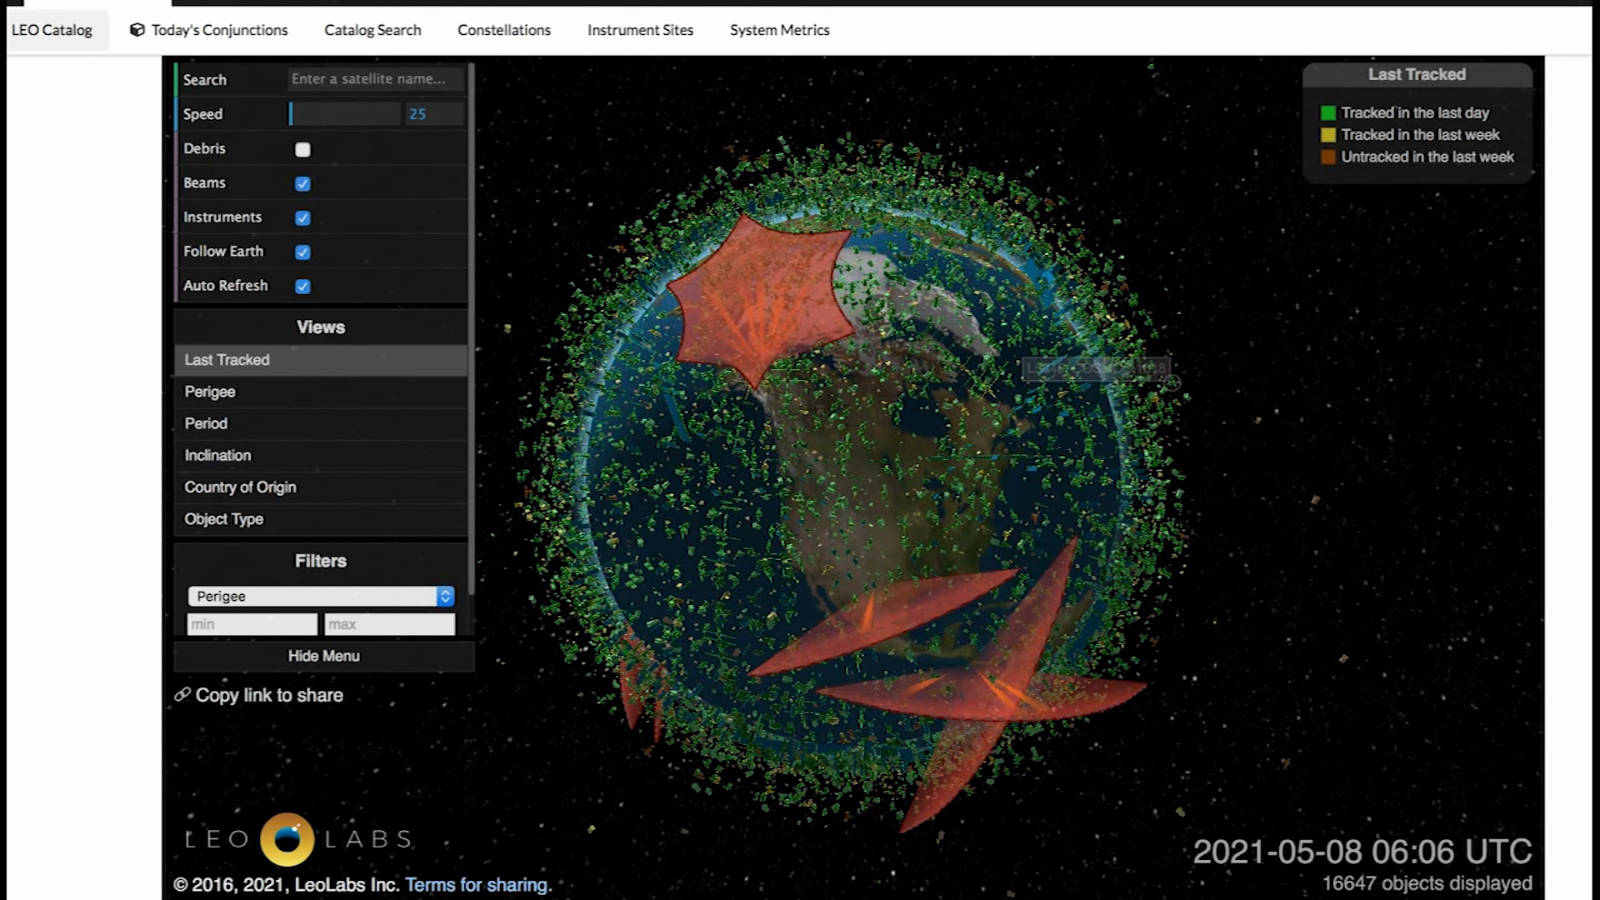Click yellow Tracked in the last week swatch
Image resolution: width=1600 pixels, height=900 pixels.
(x=1328, y=135)
